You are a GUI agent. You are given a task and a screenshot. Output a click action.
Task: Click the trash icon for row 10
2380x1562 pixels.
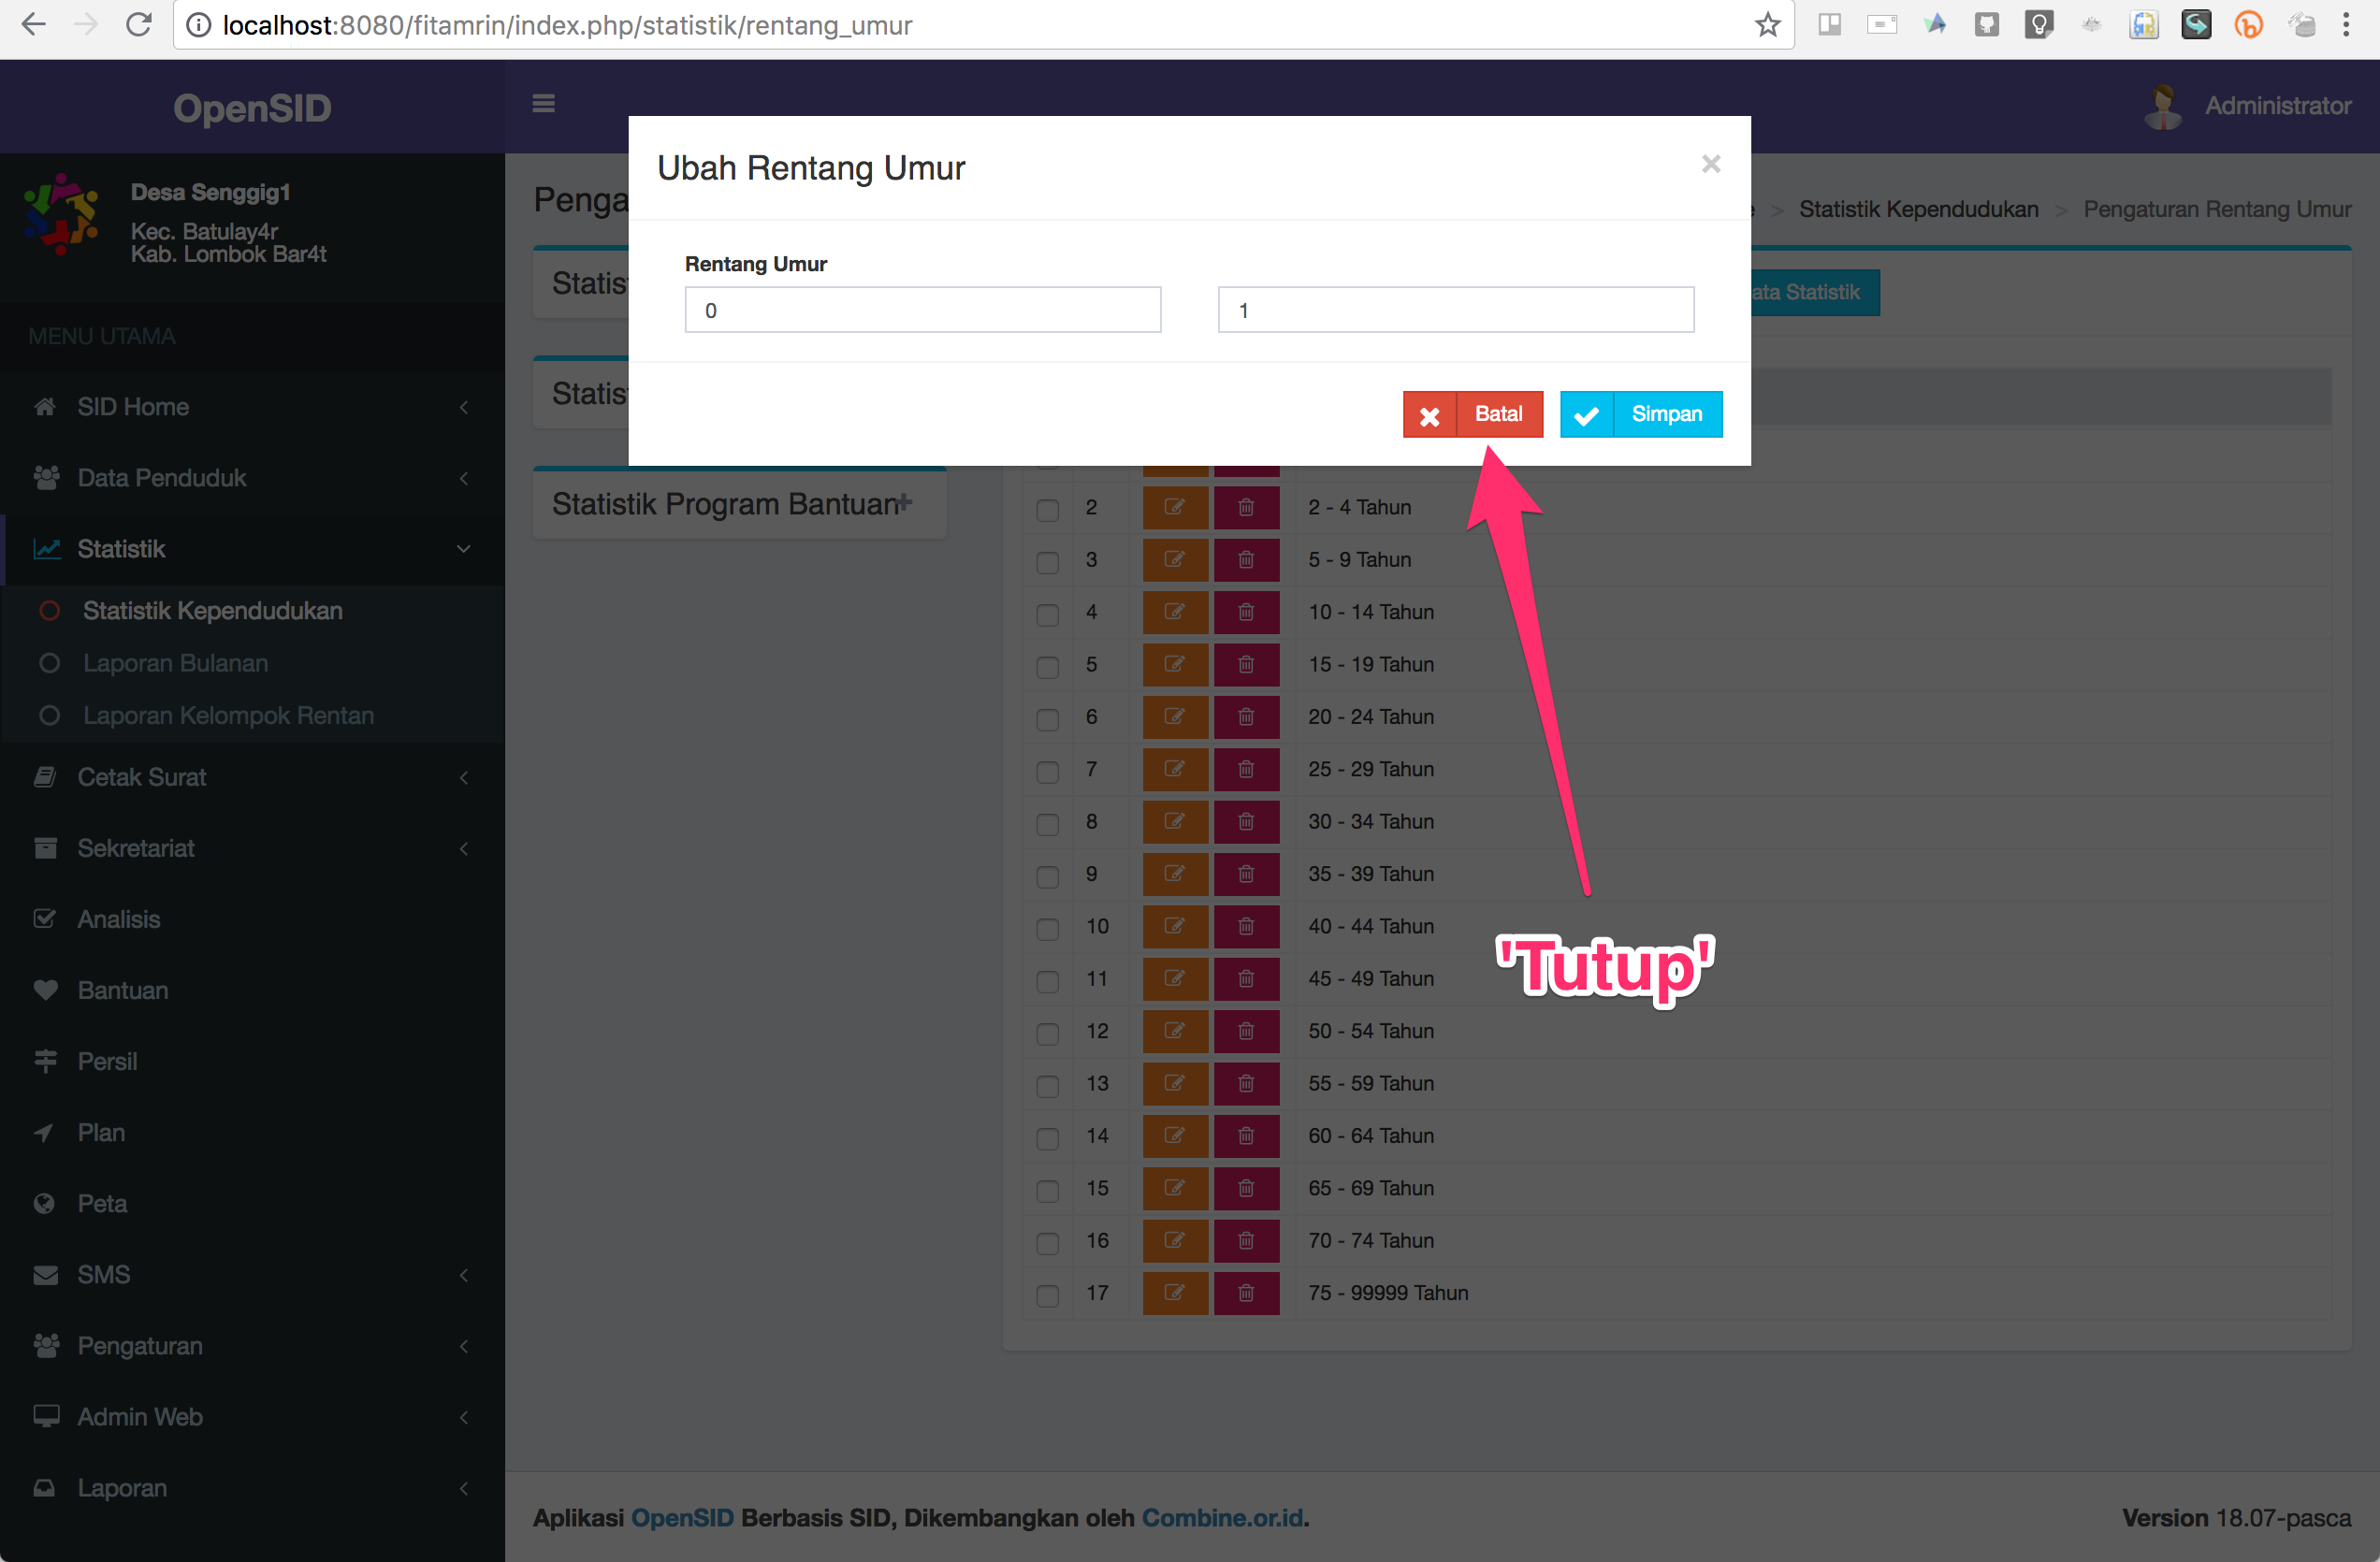[1246, 926]
